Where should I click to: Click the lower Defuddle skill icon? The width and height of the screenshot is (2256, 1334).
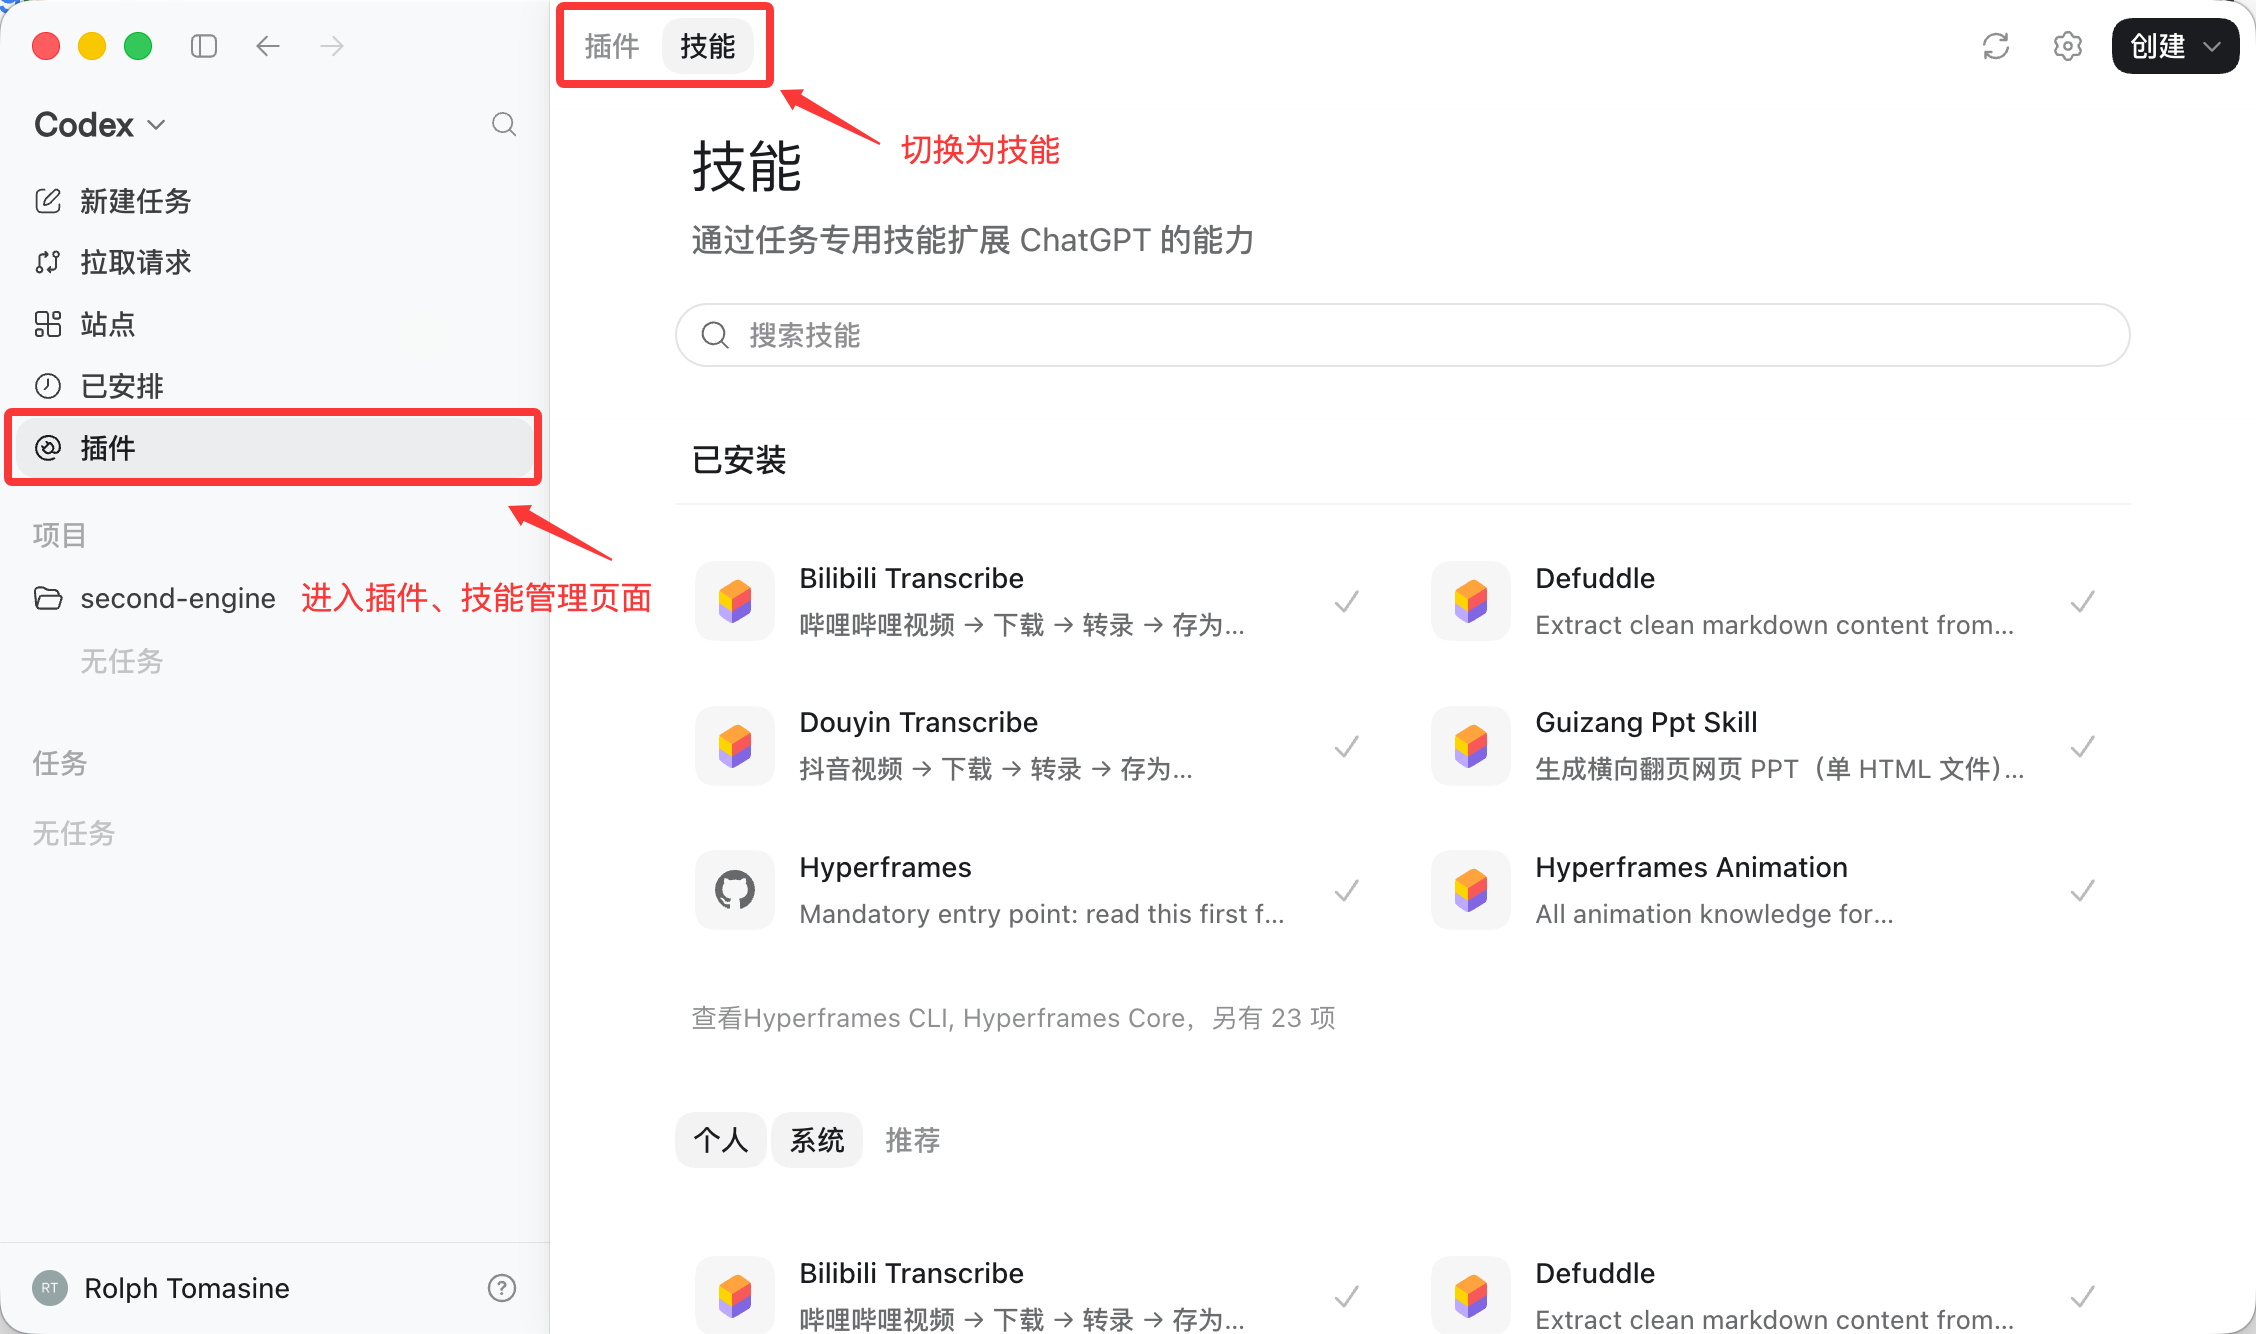point(1471,1296)
